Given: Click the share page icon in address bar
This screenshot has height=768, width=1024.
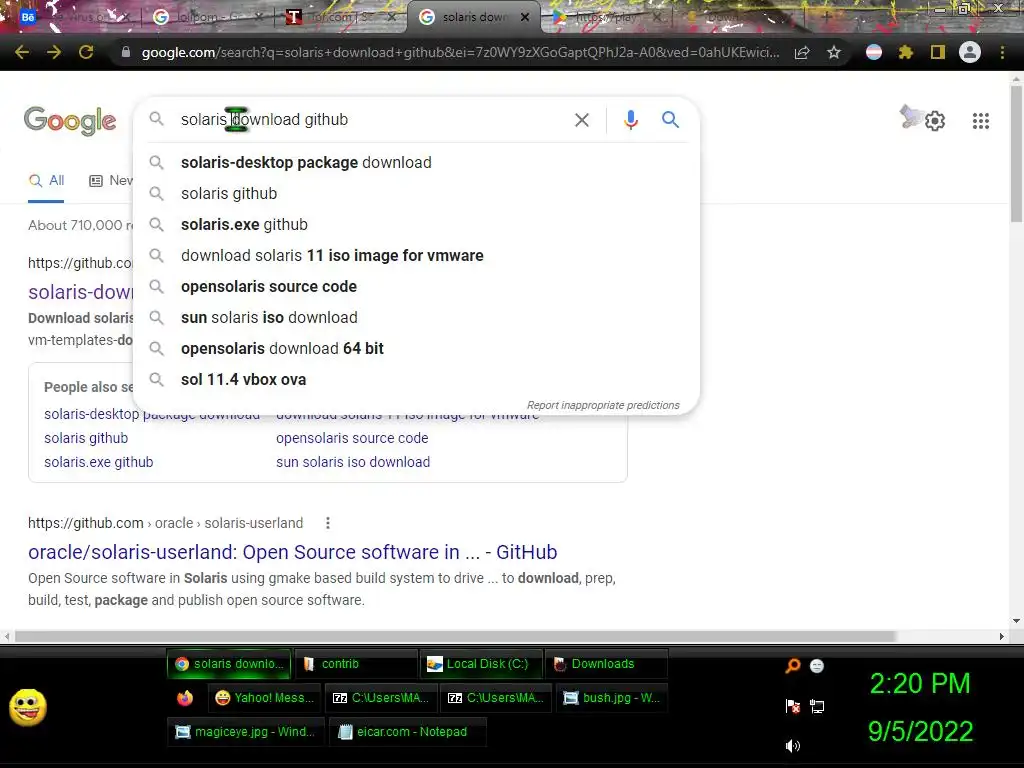Looking at the screenshot, I should point(802,52).
